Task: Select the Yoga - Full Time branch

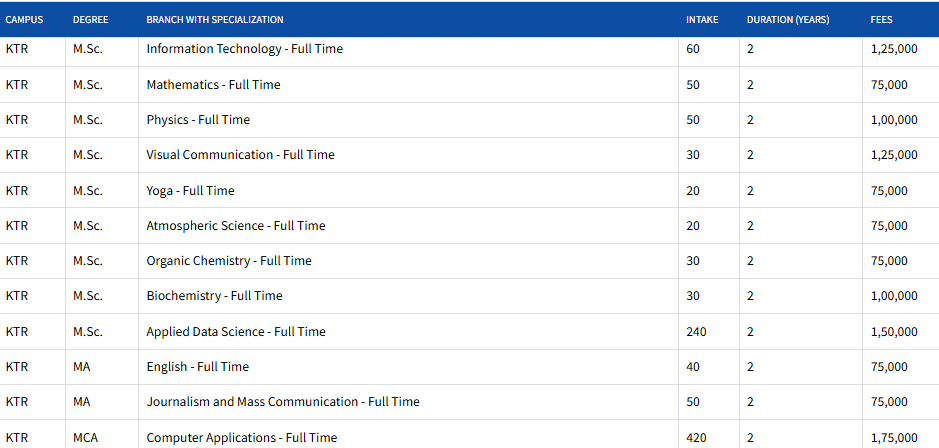Action: coord(190,191)
